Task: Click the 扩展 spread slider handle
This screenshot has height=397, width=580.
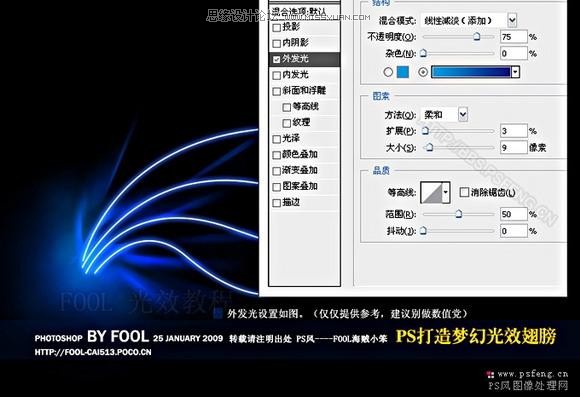Action: (425, 131)
